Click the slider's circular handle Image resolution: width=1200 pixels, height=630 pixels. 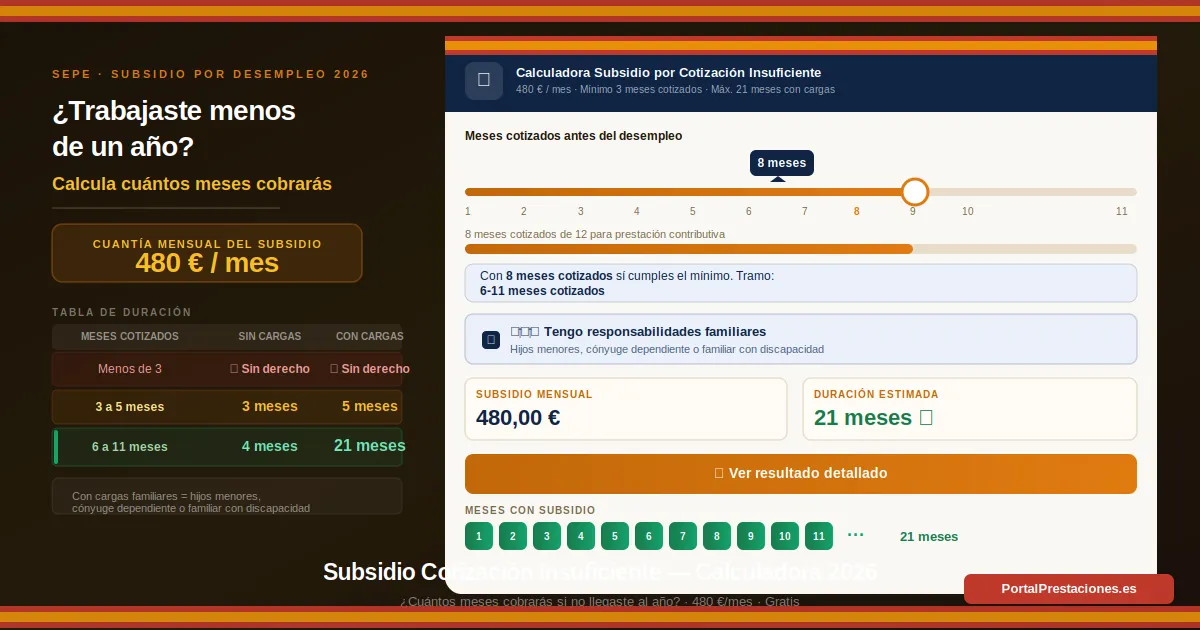[914, 192]
